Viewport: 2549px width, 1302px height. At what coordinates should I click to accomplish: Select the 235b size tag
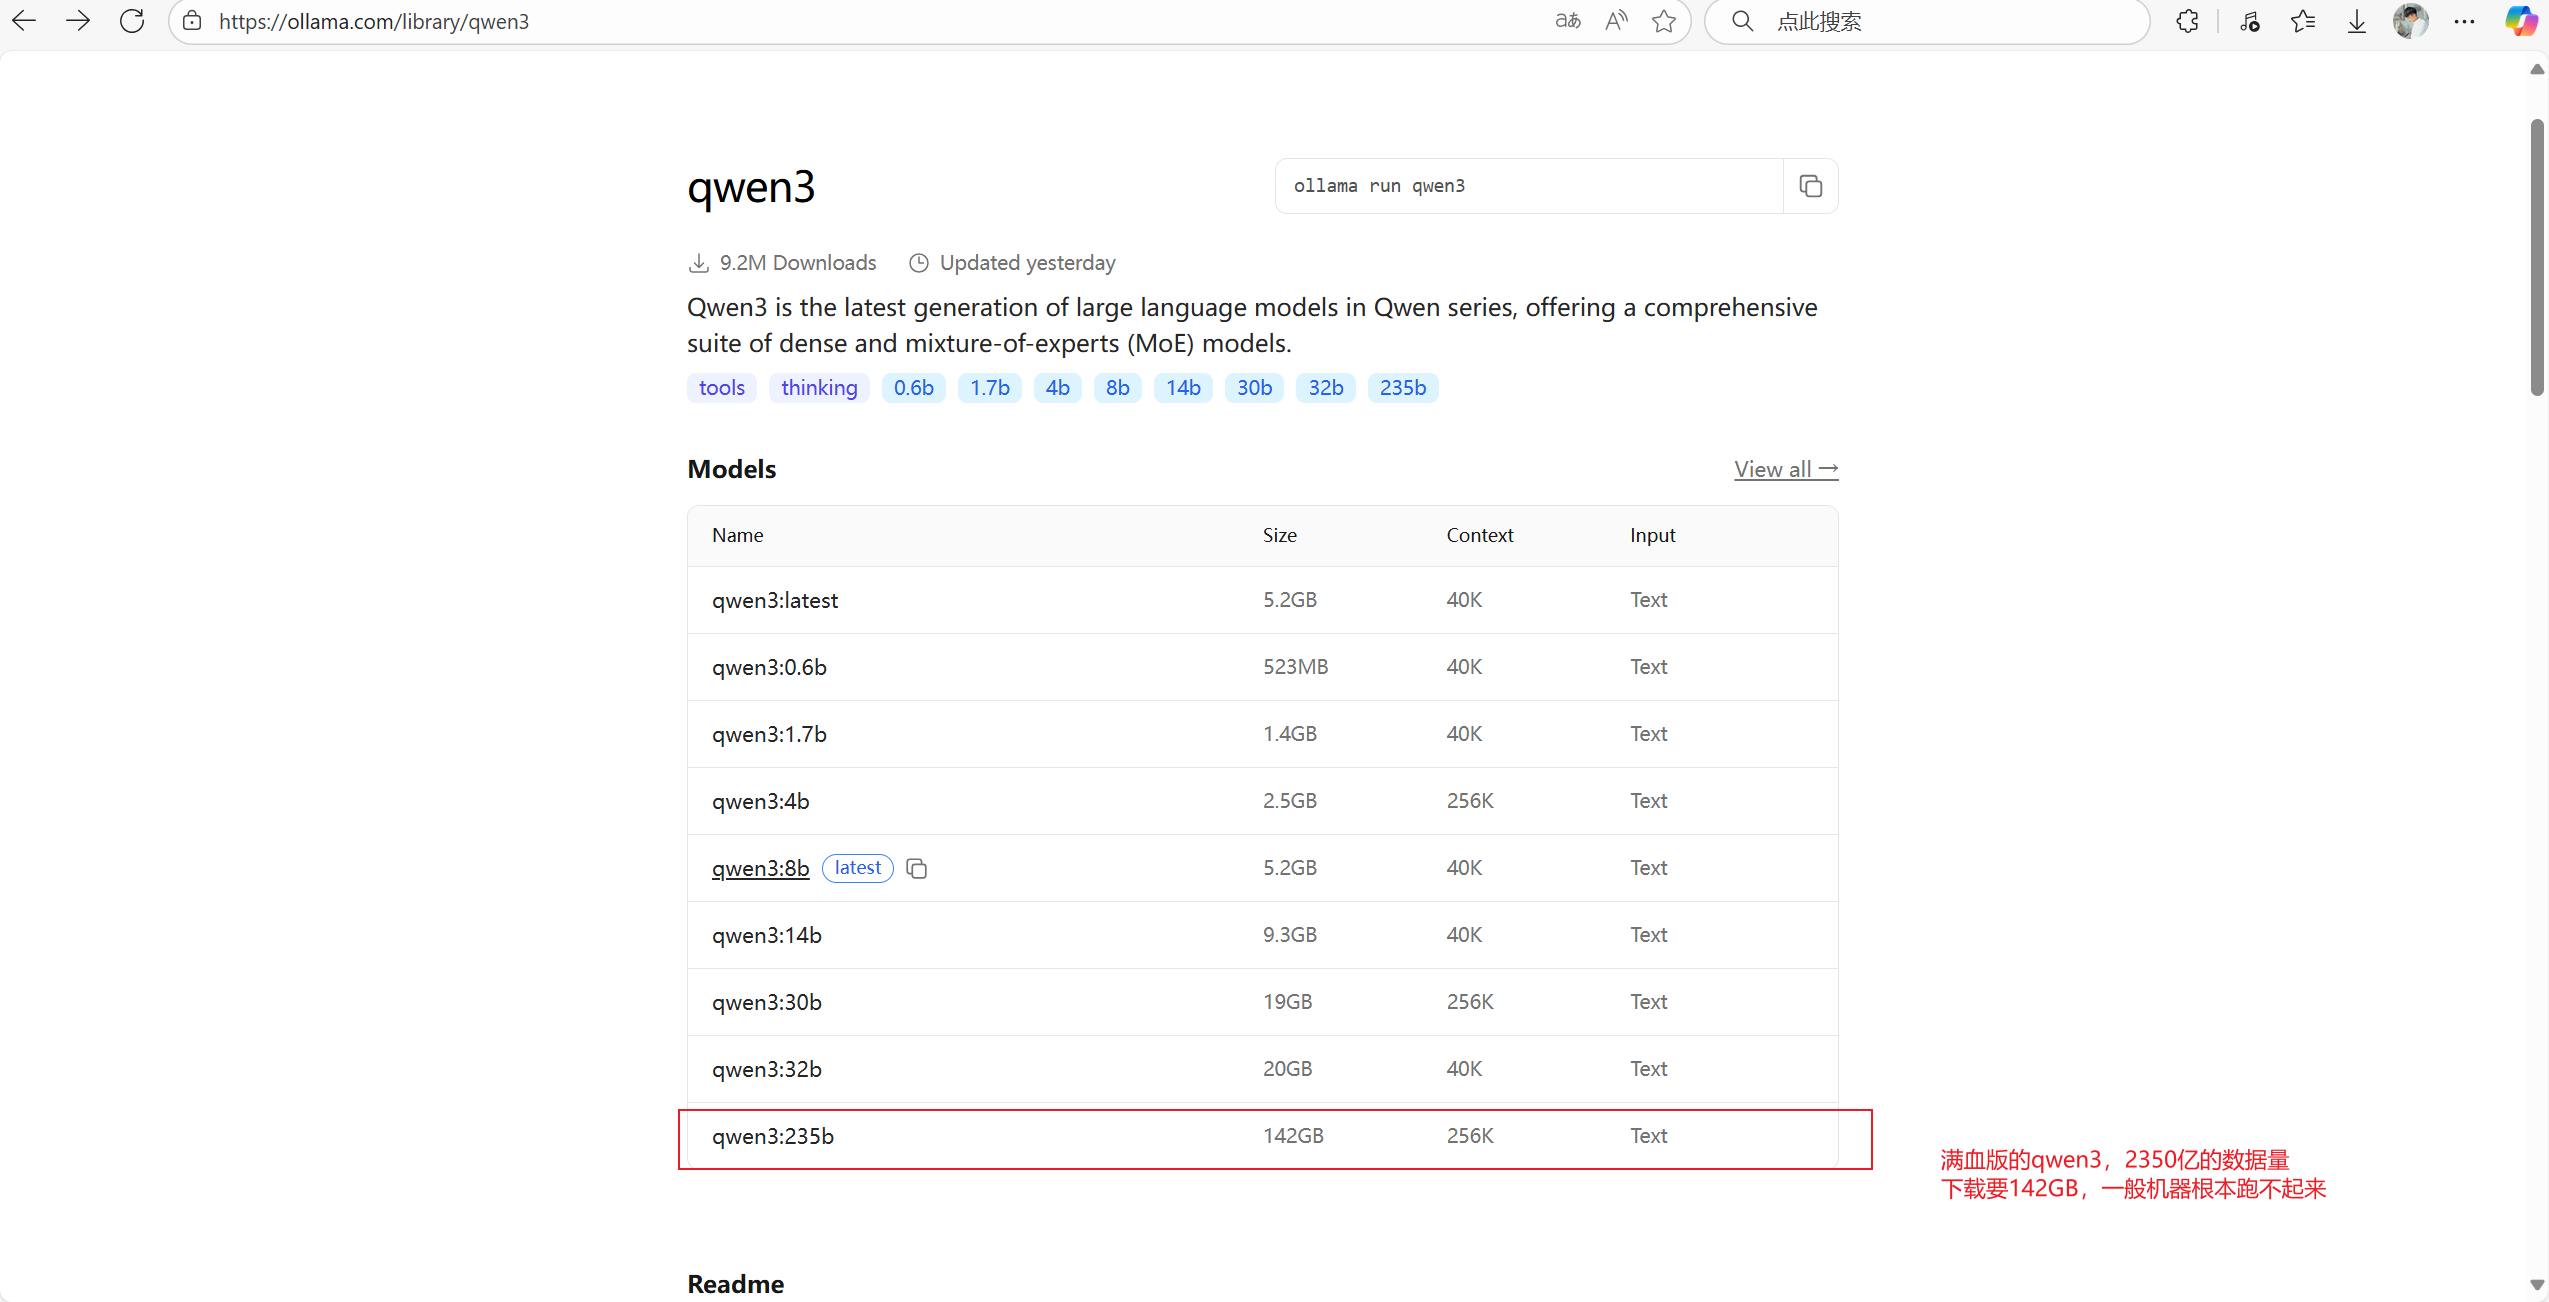1402,388
